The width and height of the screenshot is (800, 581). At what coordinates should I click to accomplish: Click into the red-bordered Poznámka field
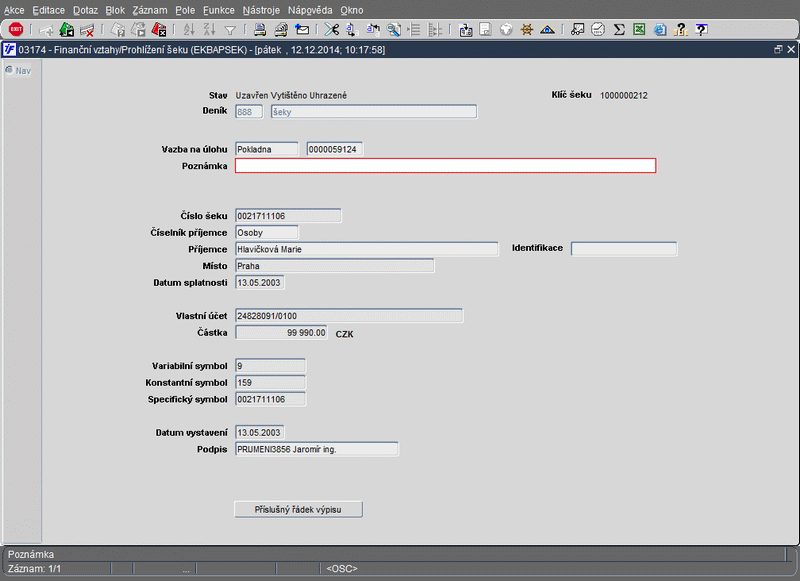click(x=445, y=166)
